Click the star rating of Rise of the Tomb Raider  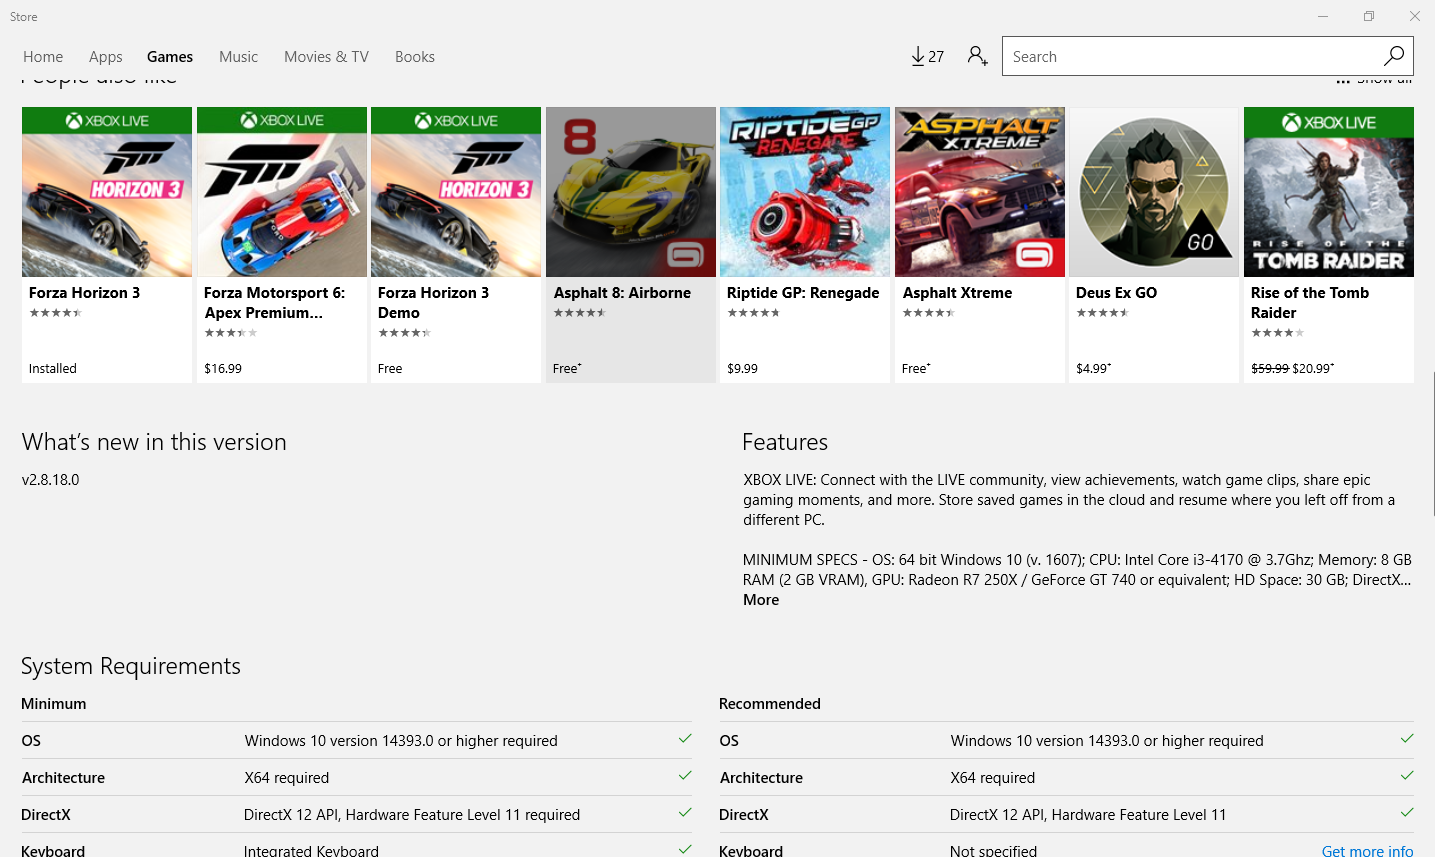tap(1277, 333)
